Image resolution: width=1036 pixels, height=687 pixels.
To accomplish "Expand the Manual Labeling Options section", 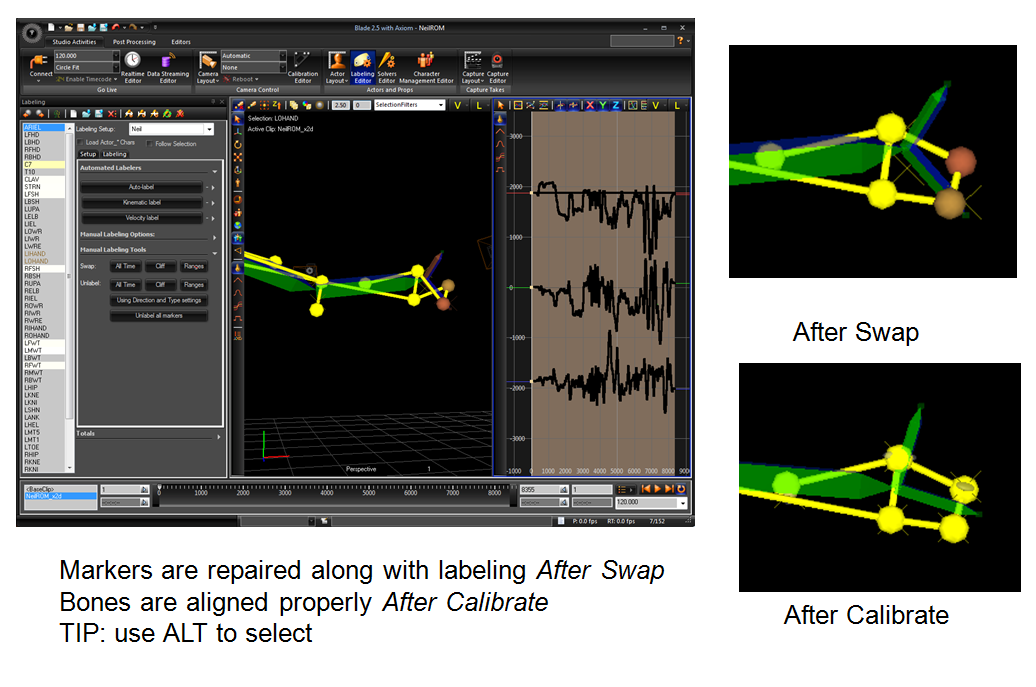I will click(215, 237).
